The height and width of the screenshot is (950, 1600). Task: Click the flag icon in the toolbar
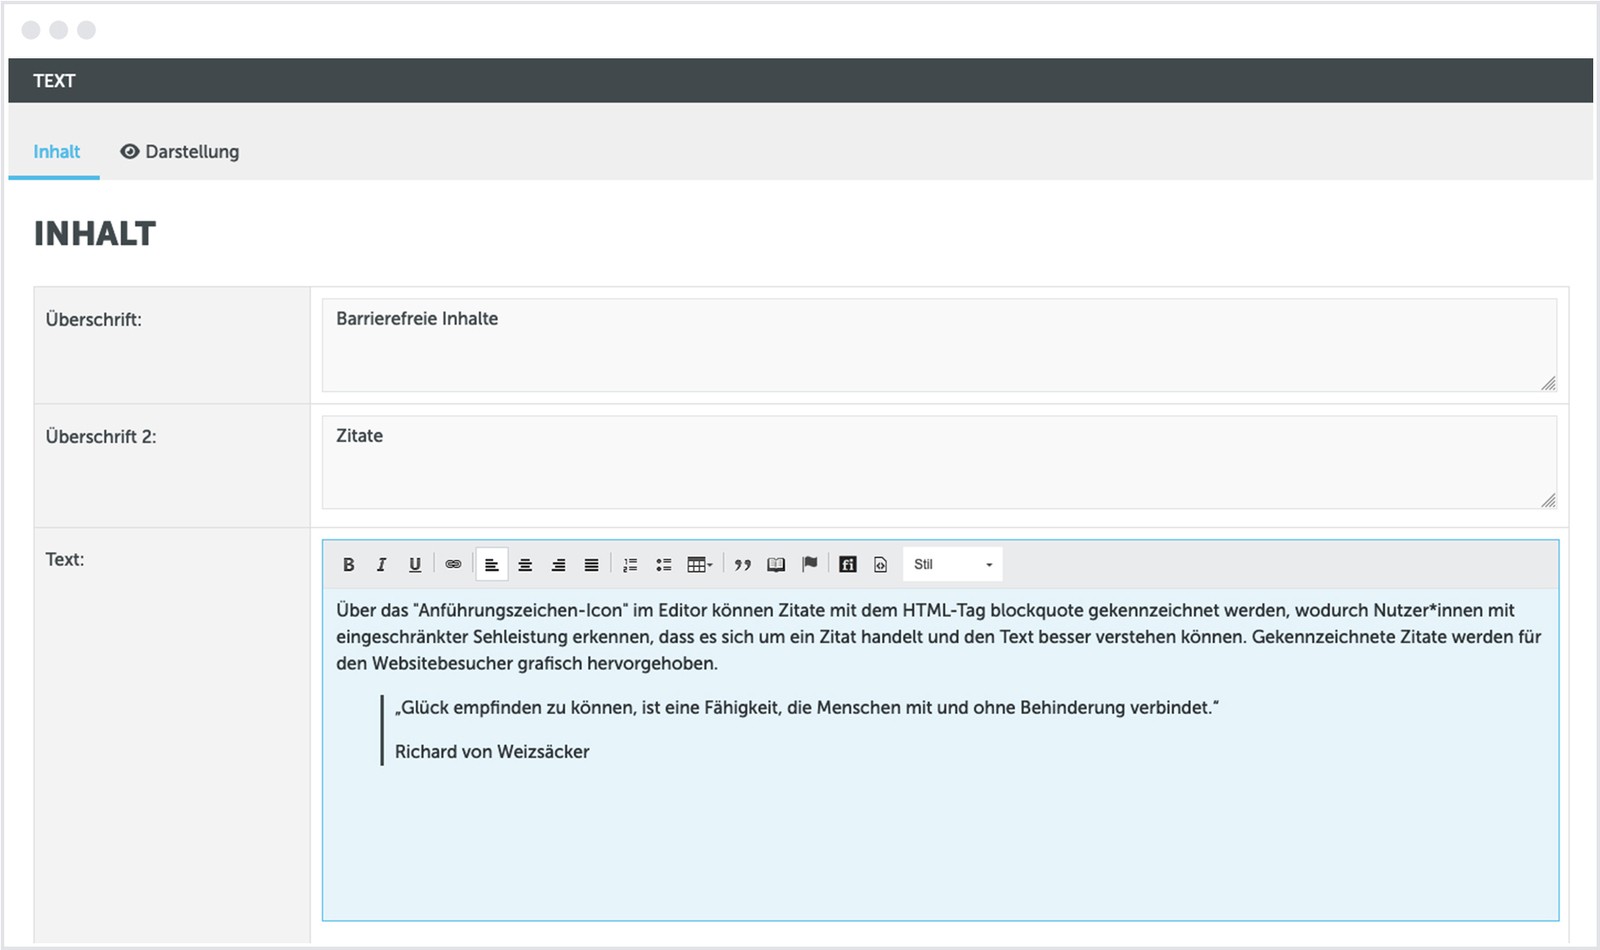pyautogui.click(x=810, y=564)
